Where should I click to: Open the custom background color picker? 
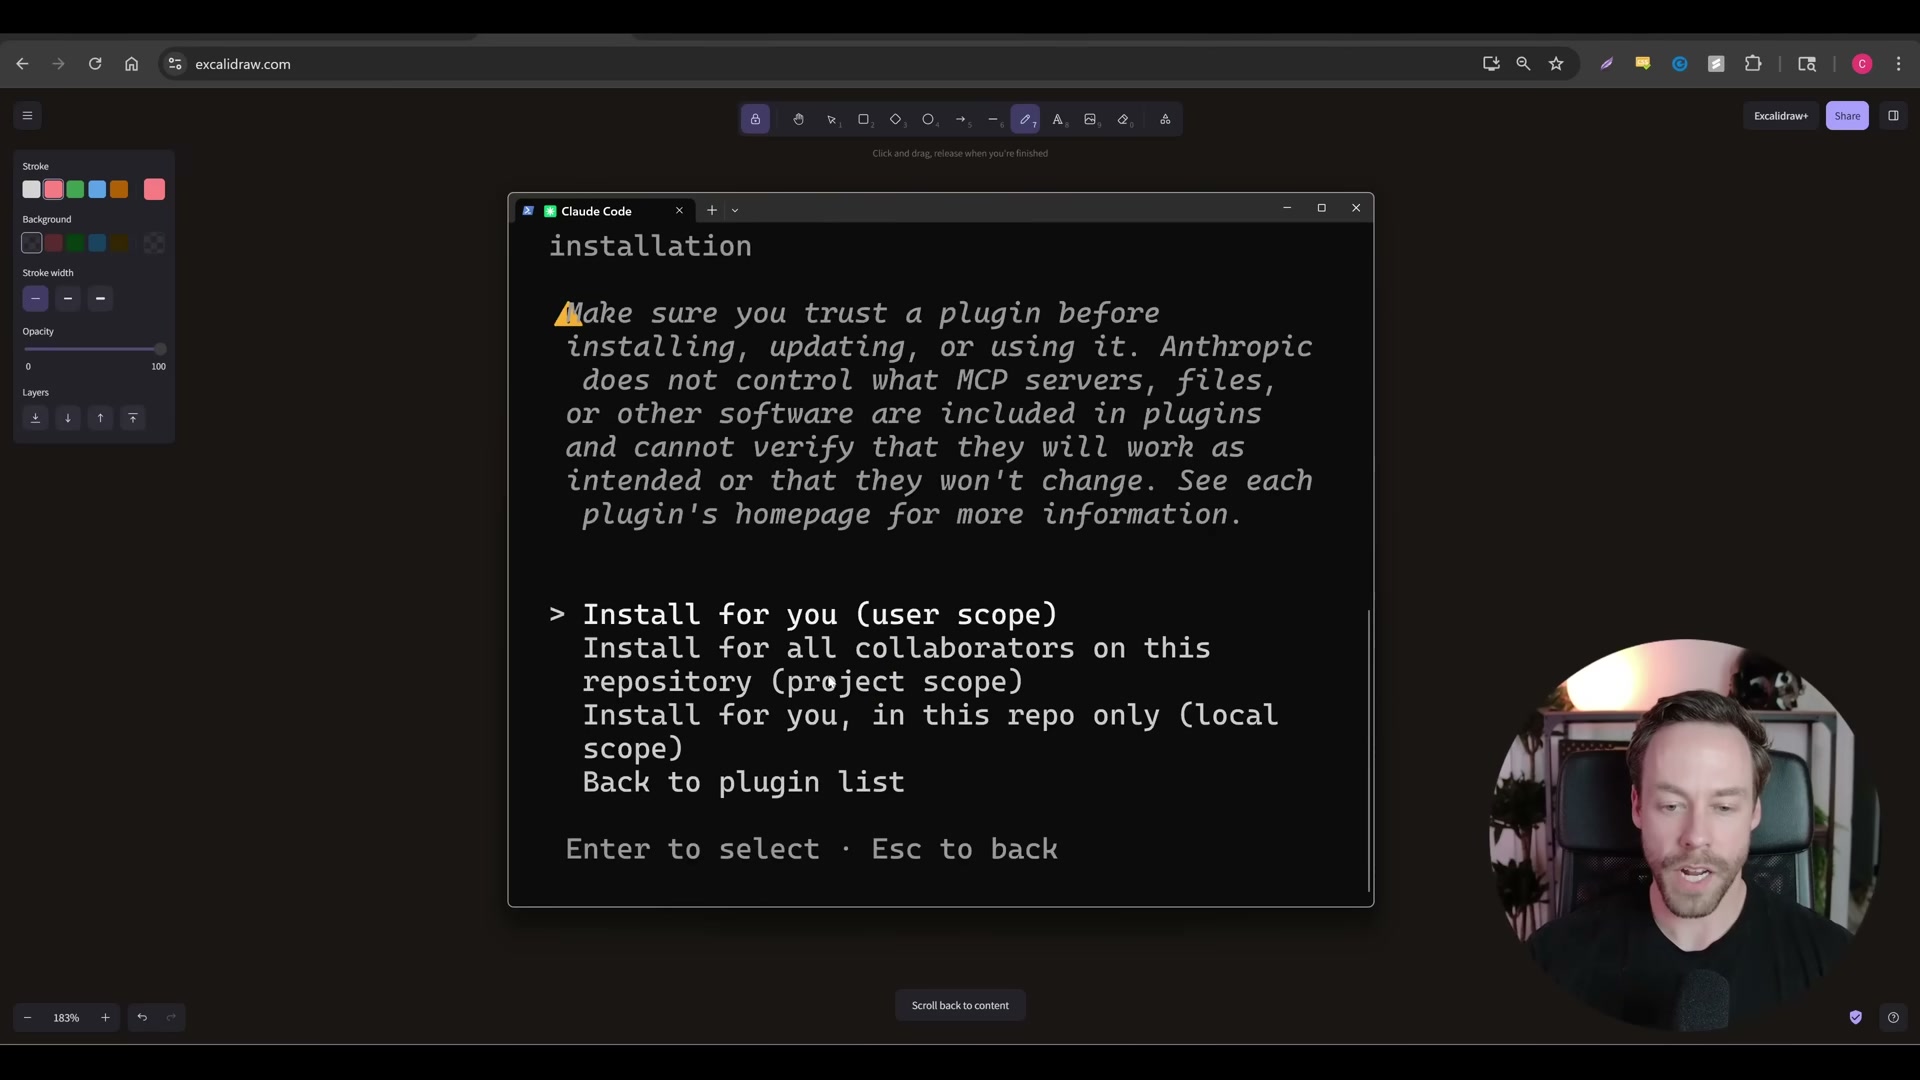tap(154, 243)
